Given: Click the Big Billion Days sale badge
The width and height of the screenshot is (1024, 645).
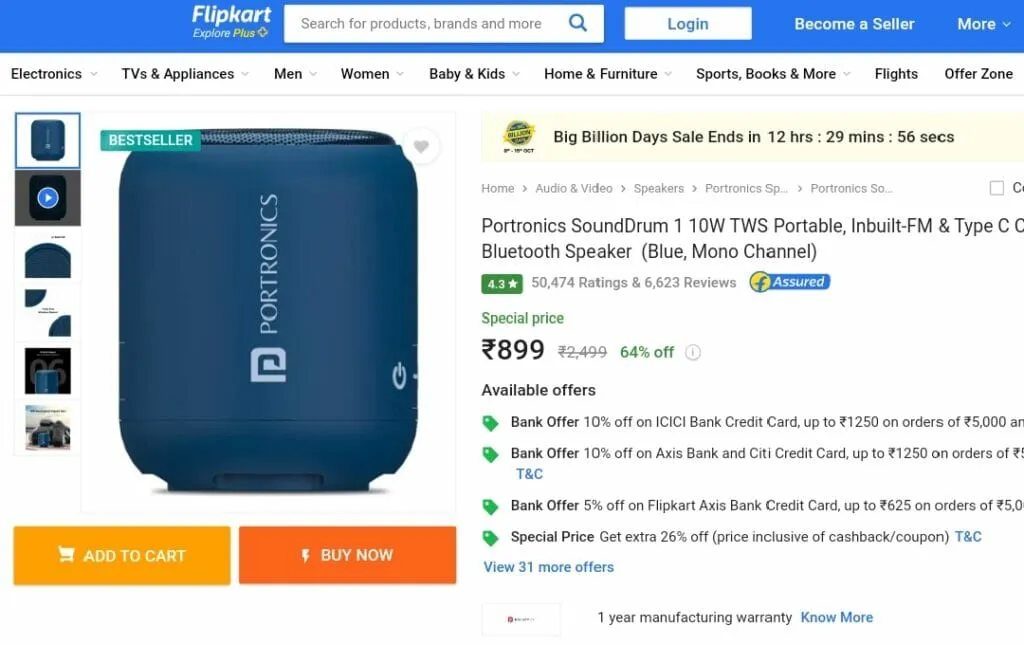Looking at the screenshot, I should tap(519, 137).
